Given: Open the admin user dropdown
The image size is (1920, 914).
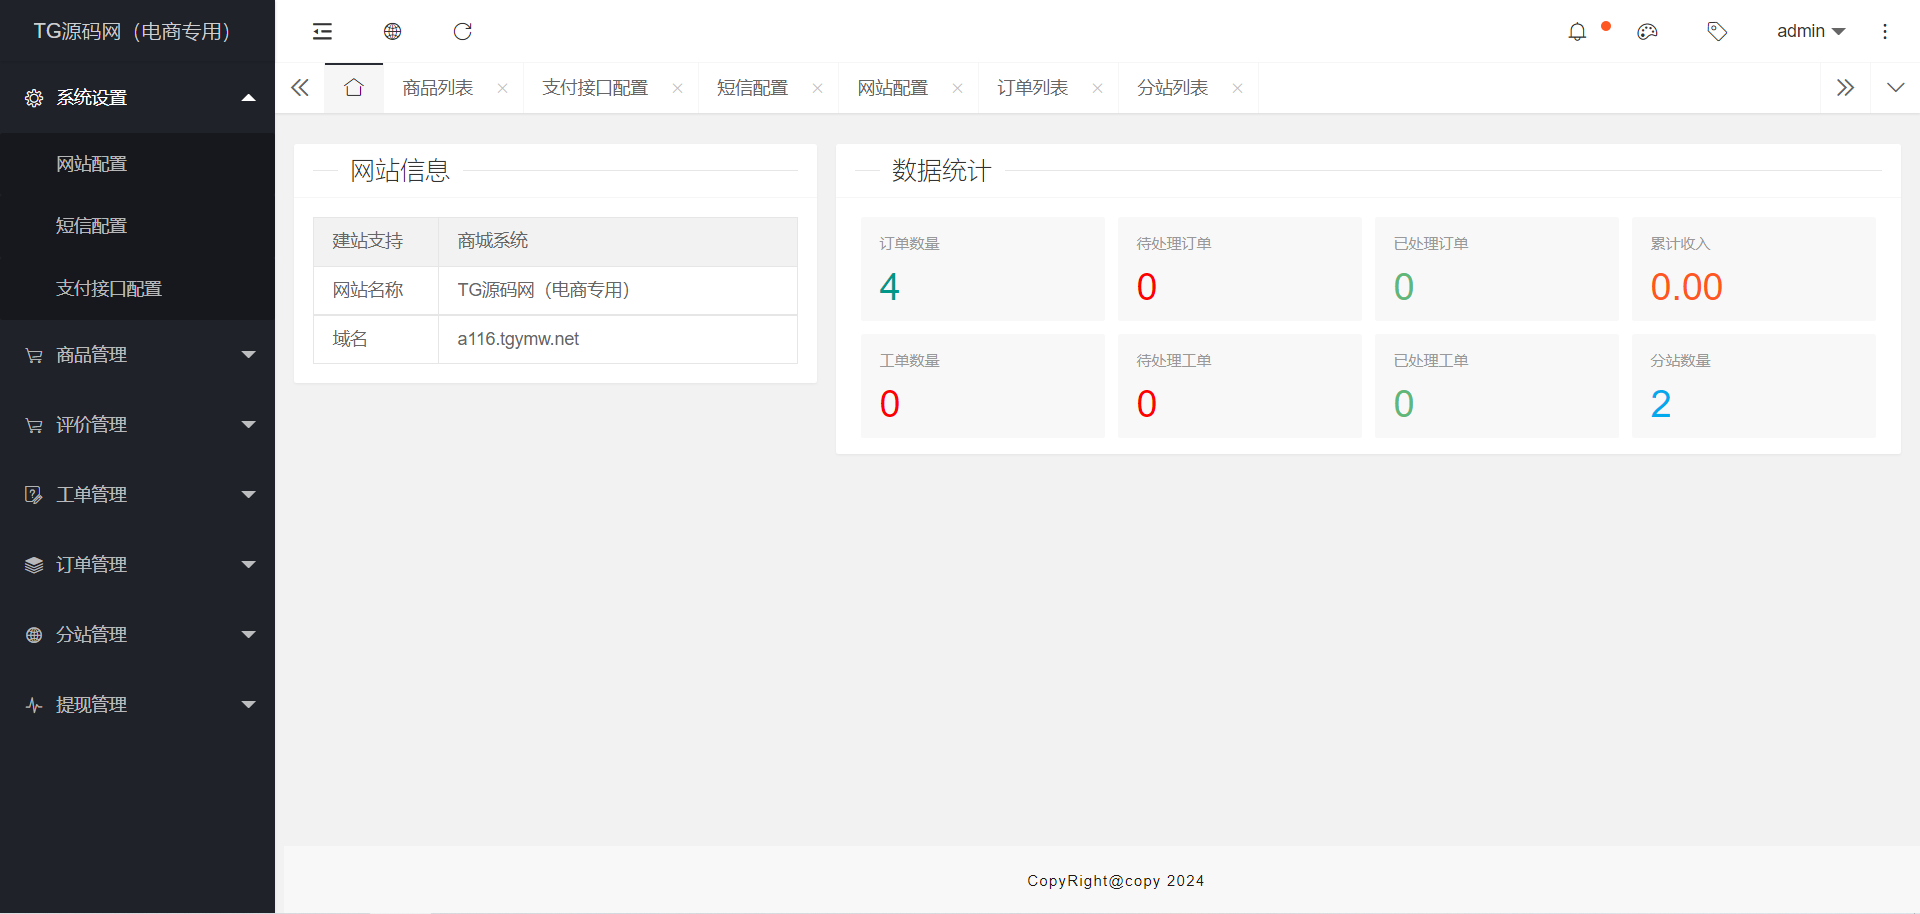Looking at the screenshot, I should click(1810, 32).
